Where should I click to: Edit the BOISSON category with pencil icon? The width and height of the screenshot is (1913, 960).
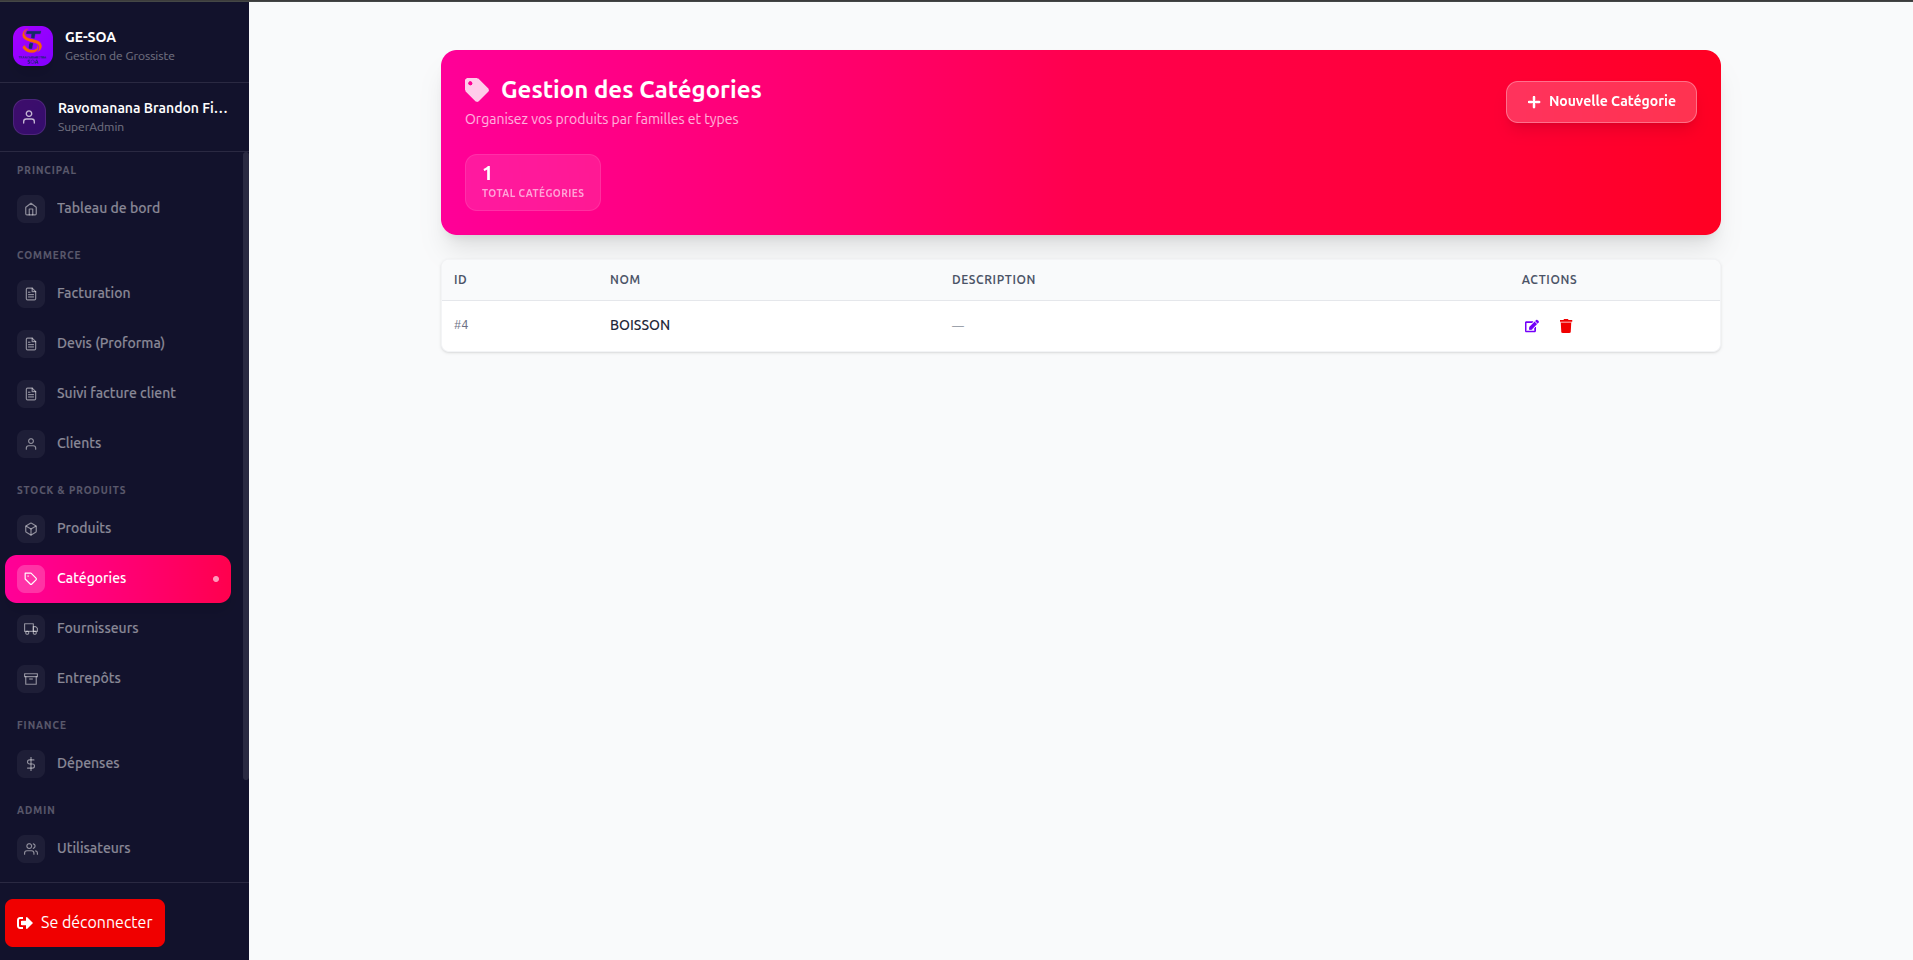(1531, 326)
